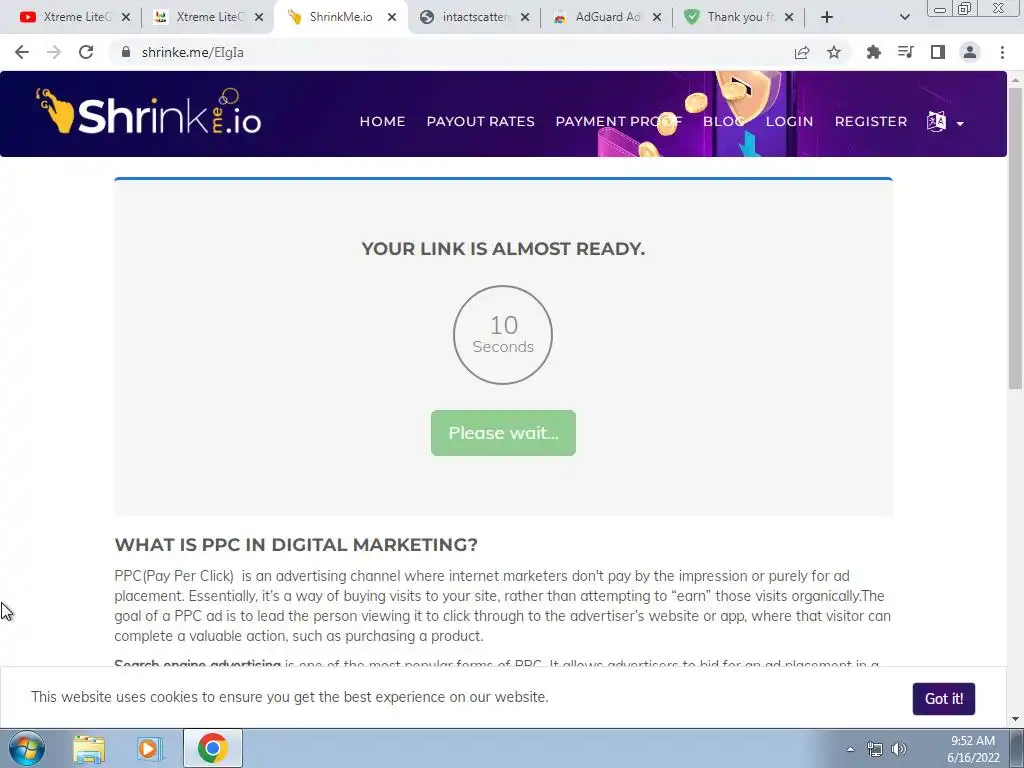Click the Got it! cookie button
1024x768 pixels.
tap(944, 699)
